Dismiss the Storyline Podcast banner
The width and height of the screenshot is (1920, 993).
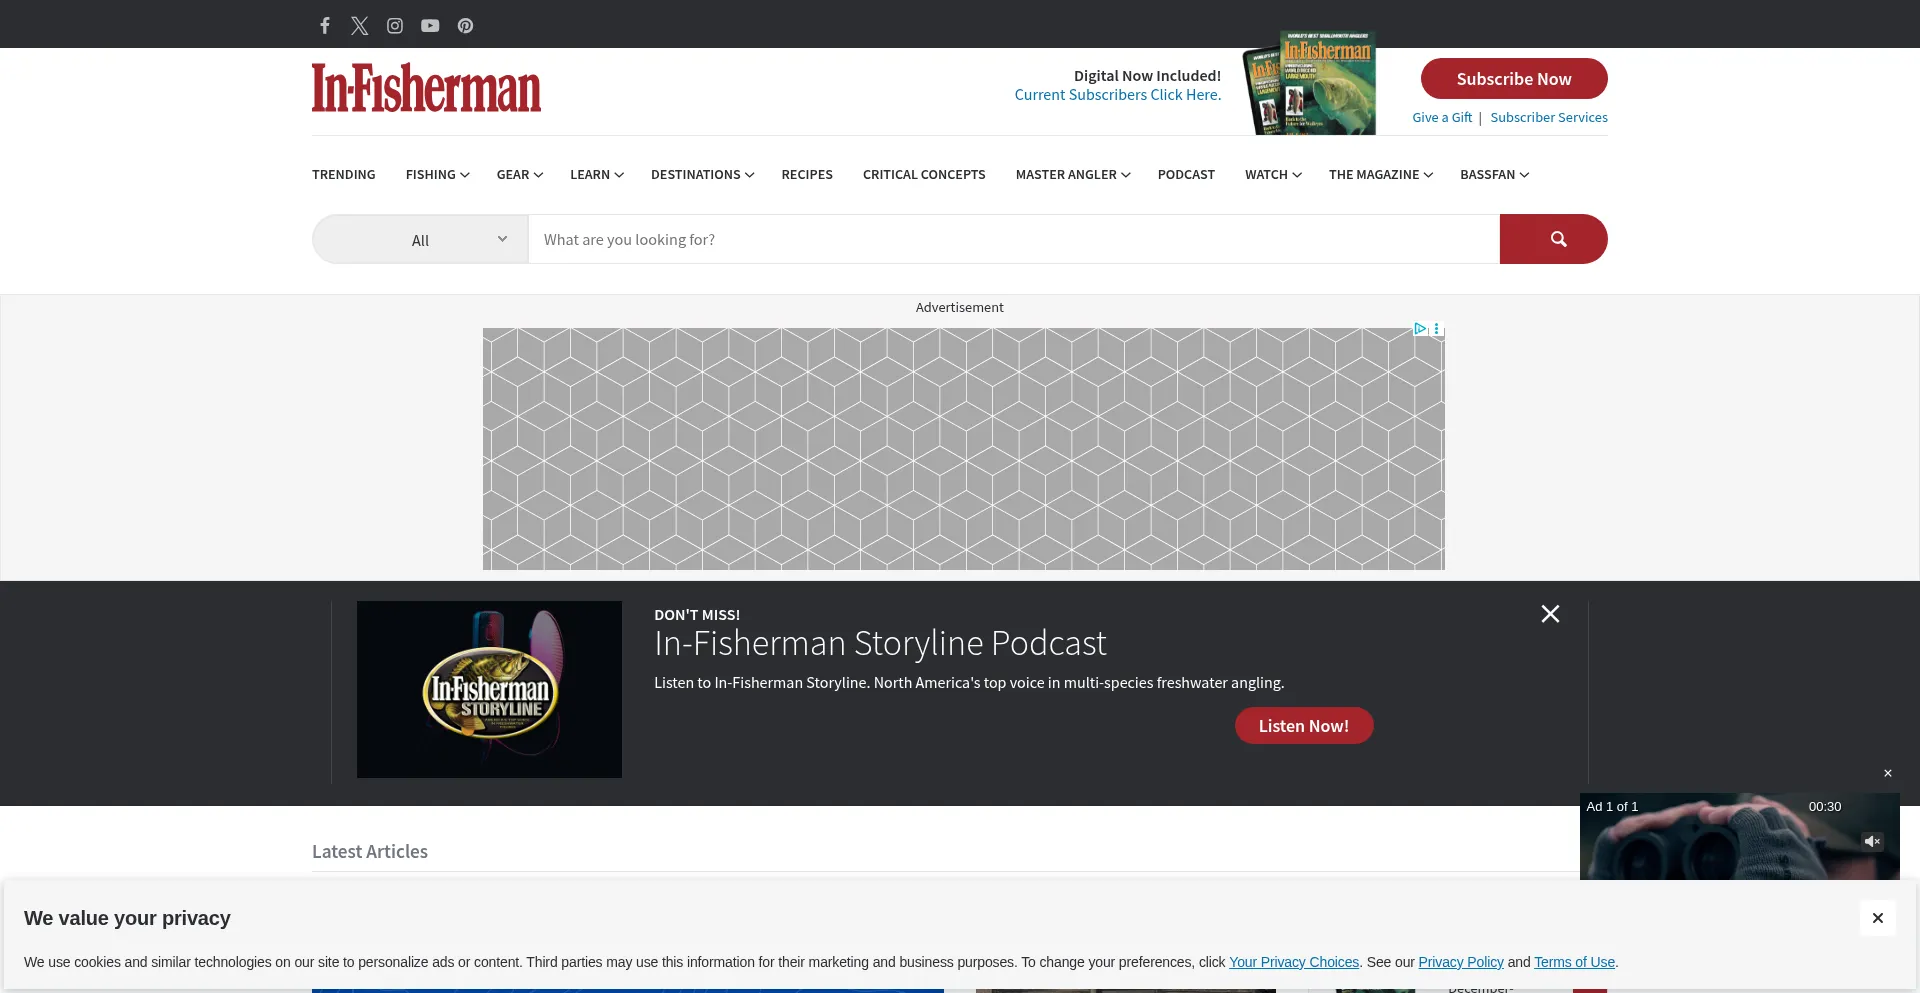click(1550, 613)
